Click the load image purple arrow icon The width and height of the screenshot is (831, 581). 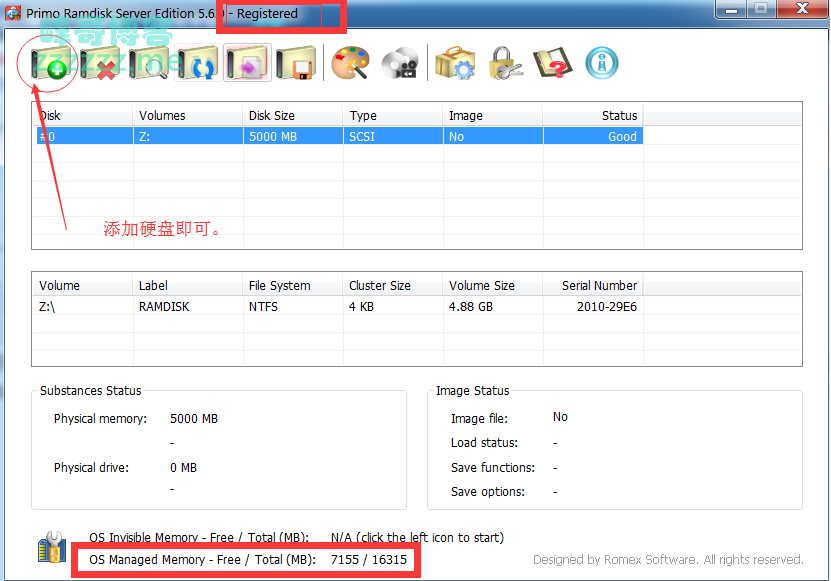click(x=247, y=65)
